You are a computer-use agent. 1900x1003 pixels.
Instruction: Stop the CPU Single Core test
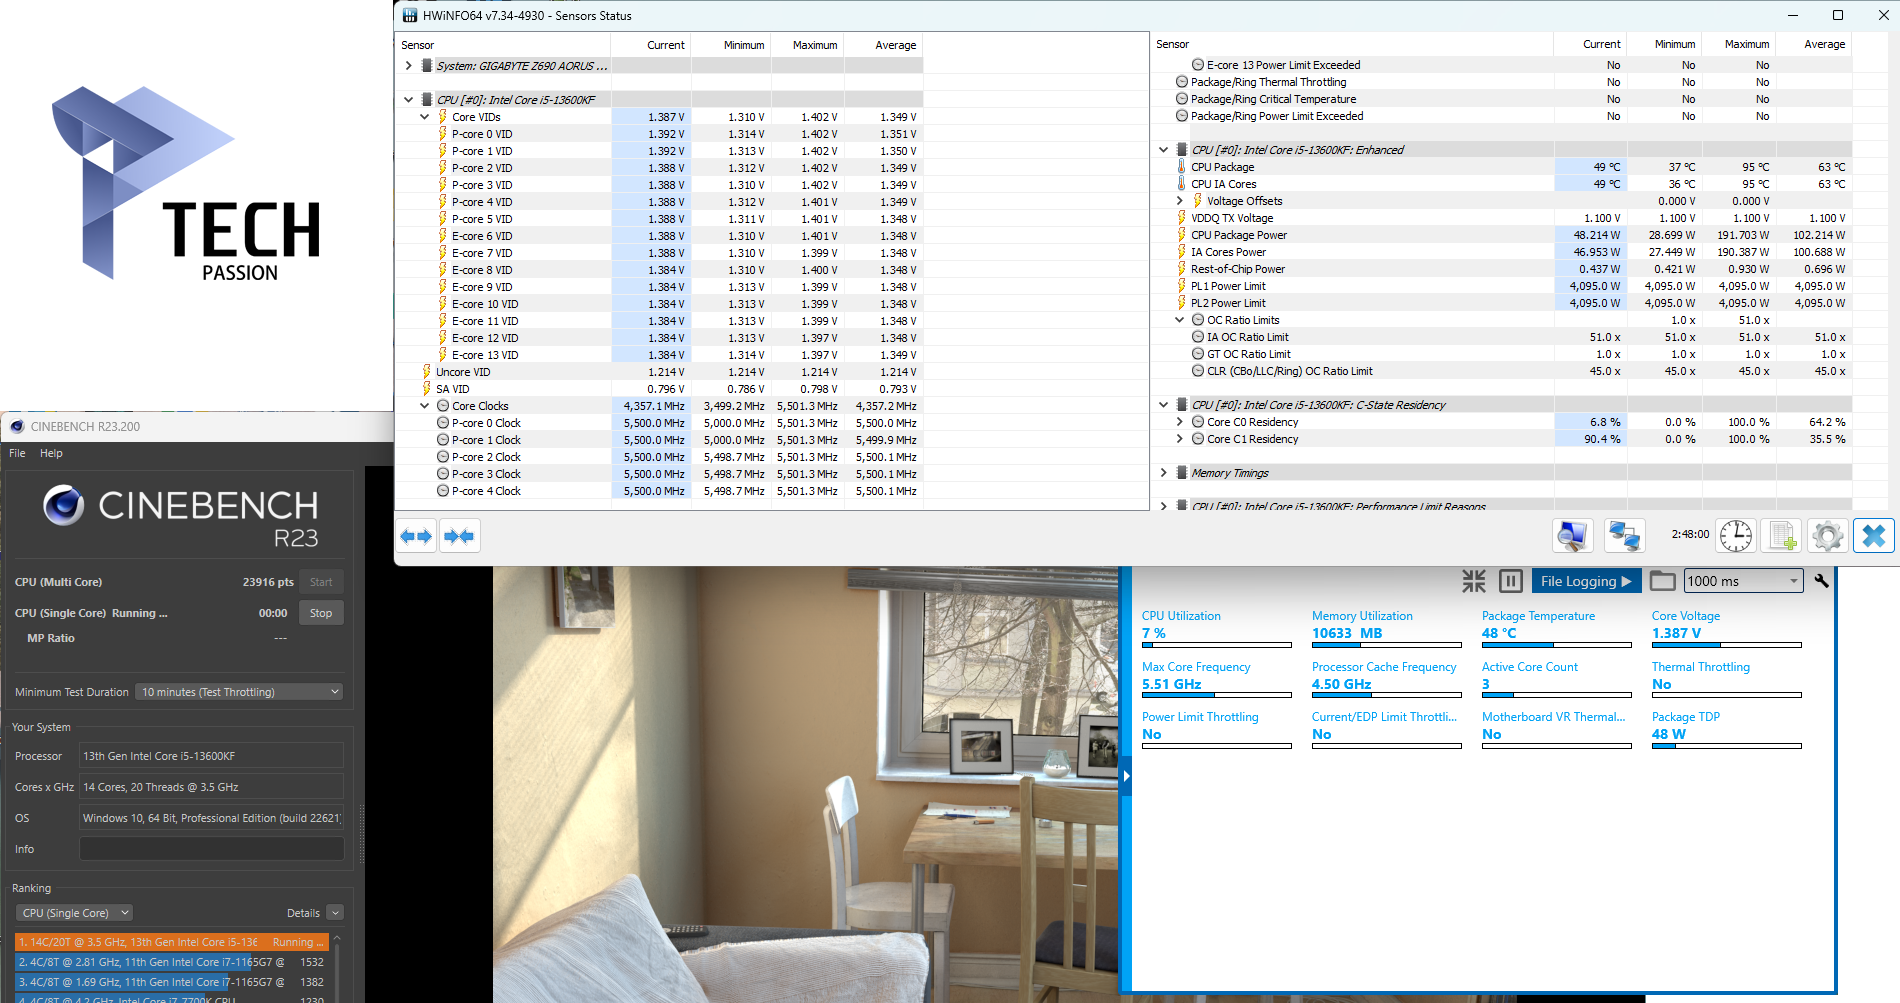click(320, 613)
